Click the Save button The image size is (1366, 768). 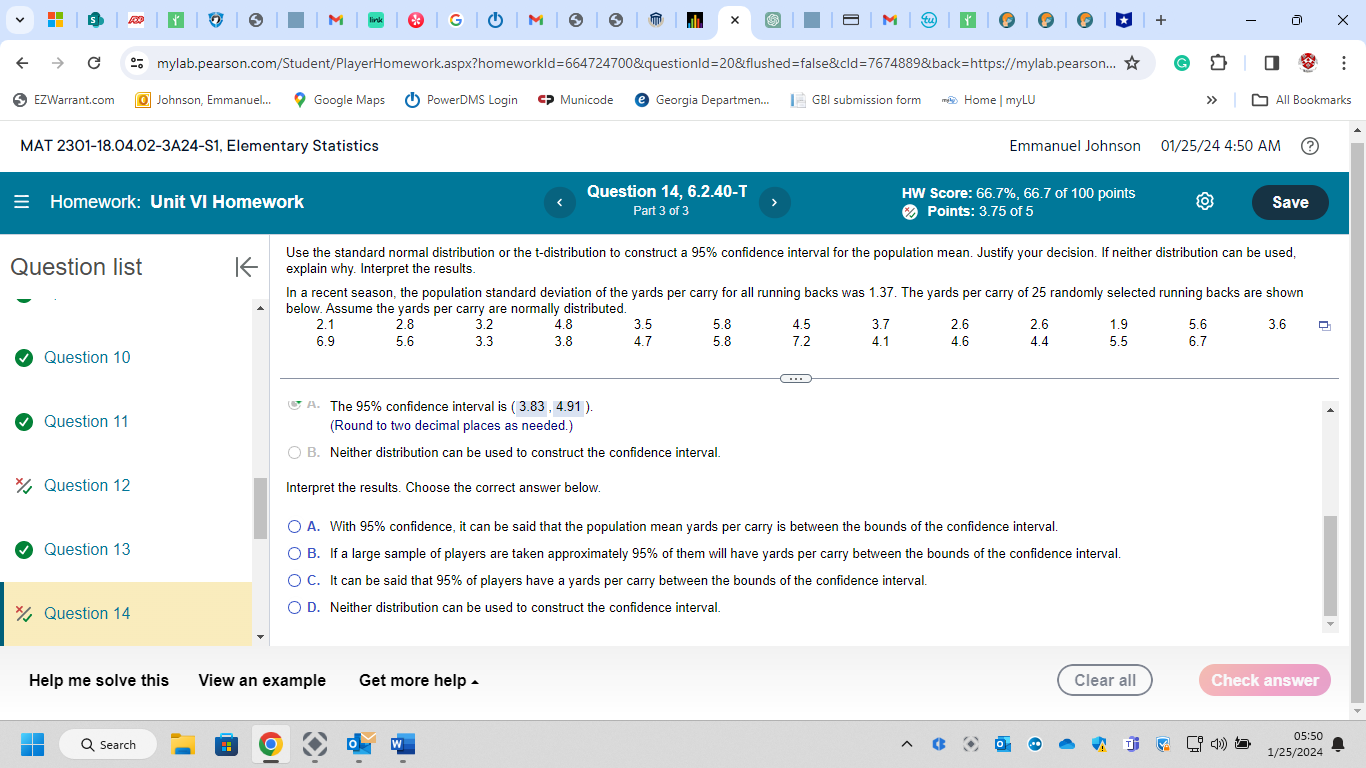click(1289, 202)
